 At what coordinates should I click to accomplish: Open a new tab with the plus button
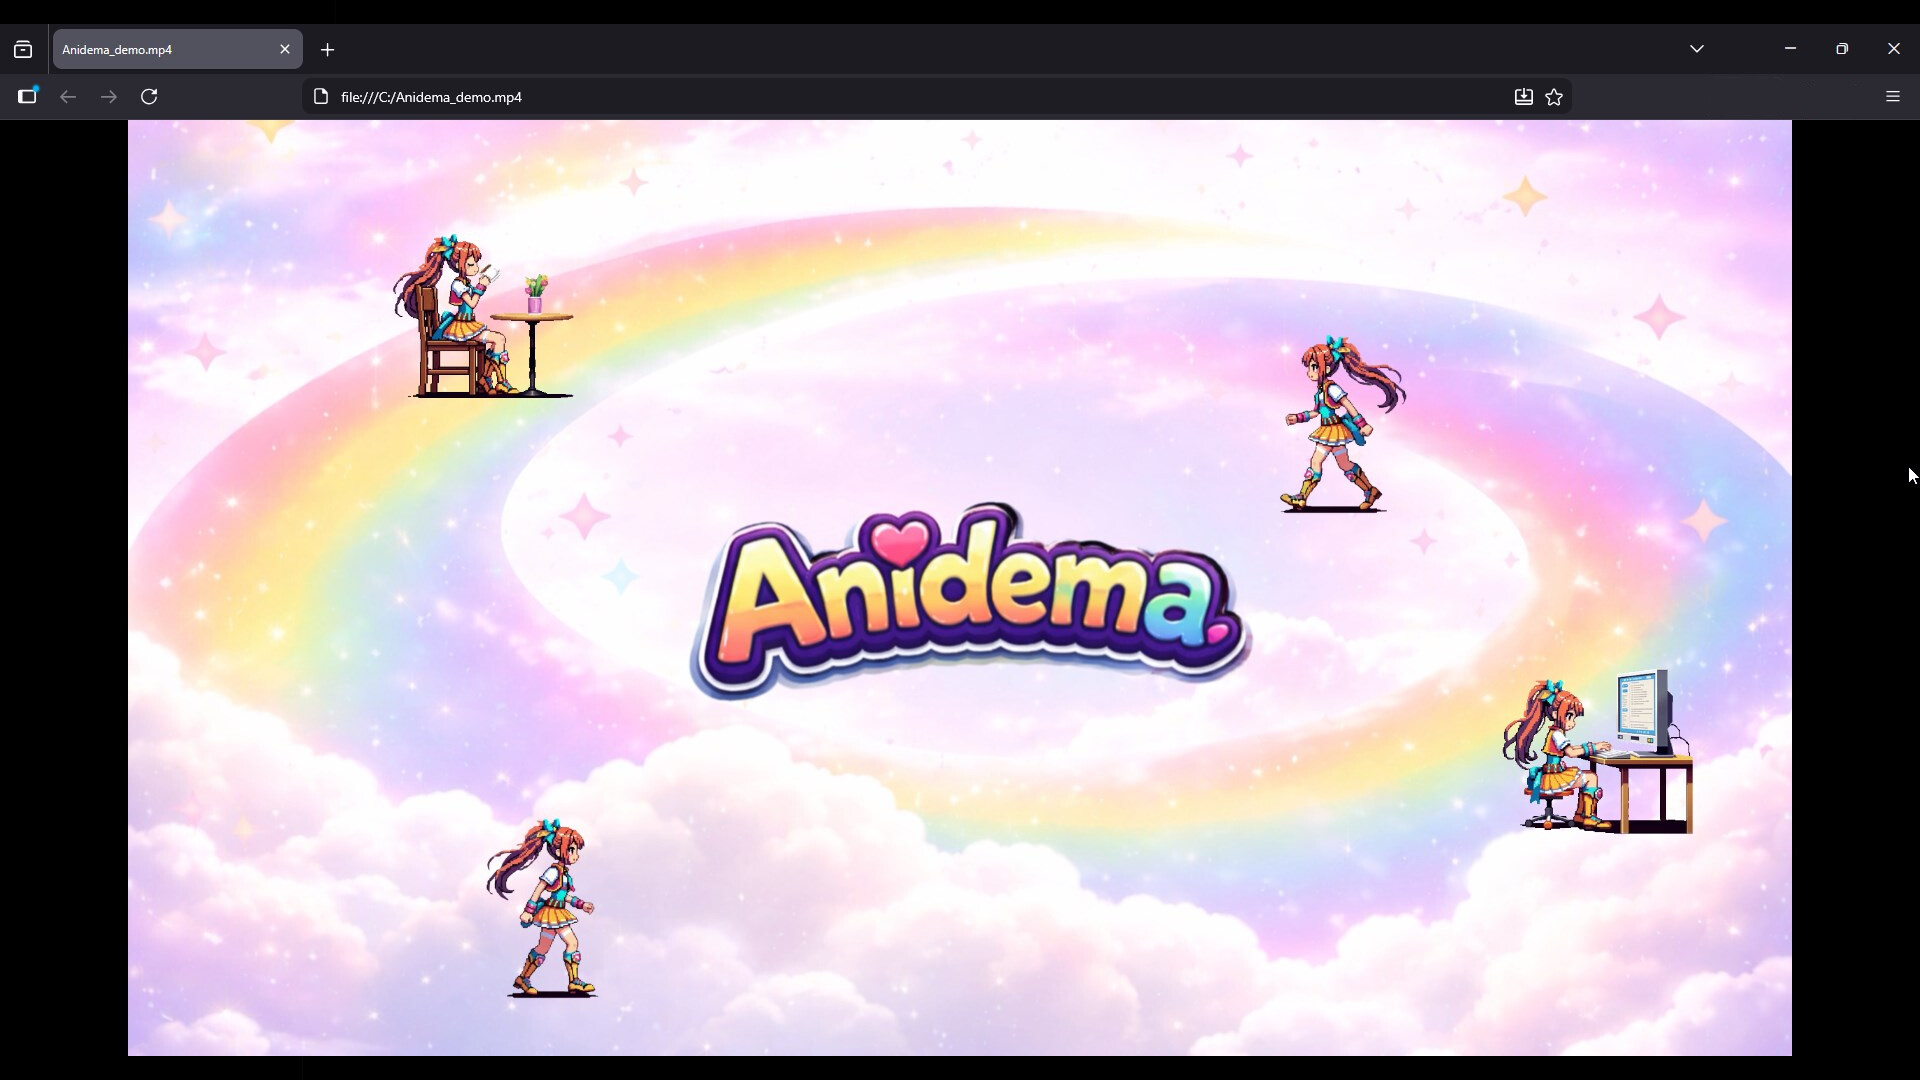click(x=328, y=50)
